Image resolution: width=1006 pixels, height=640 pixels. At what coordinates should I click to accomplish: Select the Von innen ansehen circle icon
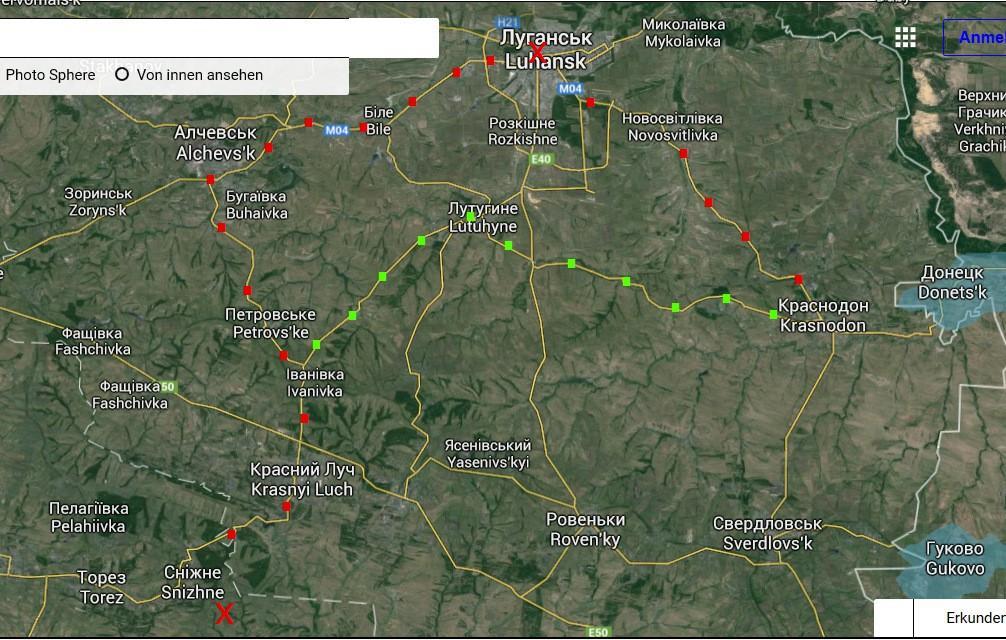(x=122, y=74)
